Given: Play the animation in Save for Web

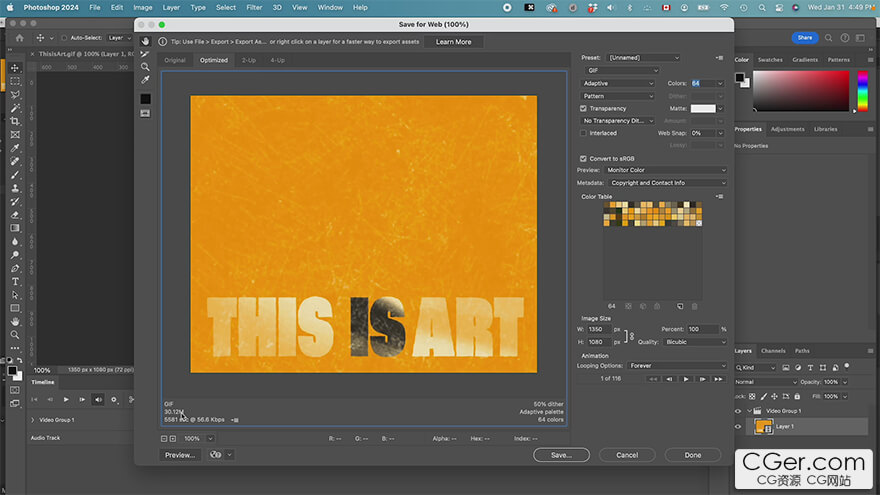Looking at the screenshot, I should coord(685,379).
